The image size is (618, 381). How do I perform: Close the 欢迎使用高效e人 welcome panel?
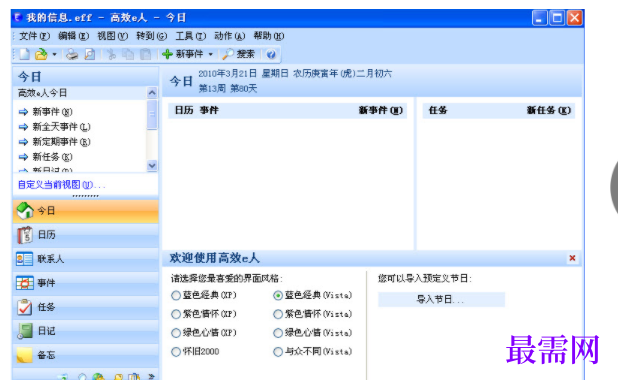(572, 258)
